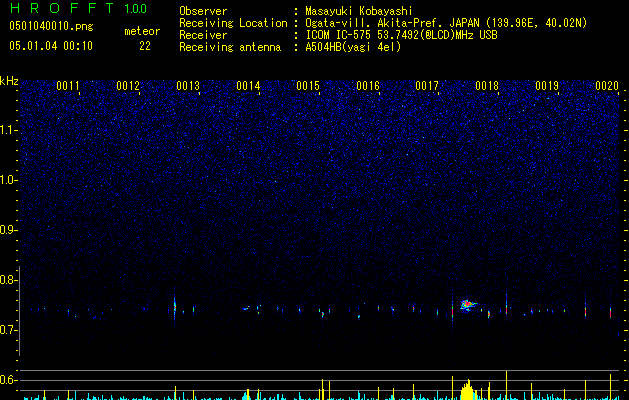The width and height of the screenshot is (629, 400).
Task: Click the Receiving antenna A504HB text
Action: click(x=290, y=47)
